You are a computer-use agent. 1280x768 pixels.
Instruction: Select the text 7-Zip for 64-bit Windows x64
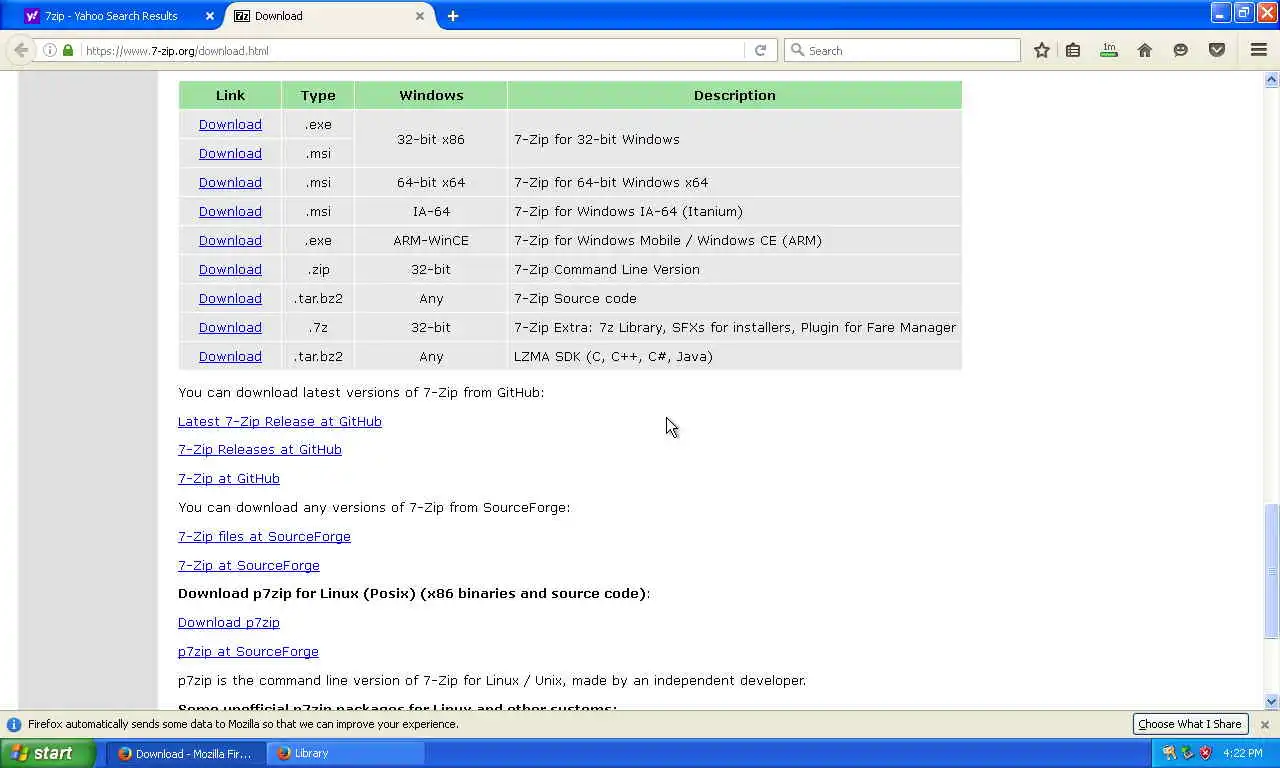[611, 182]
